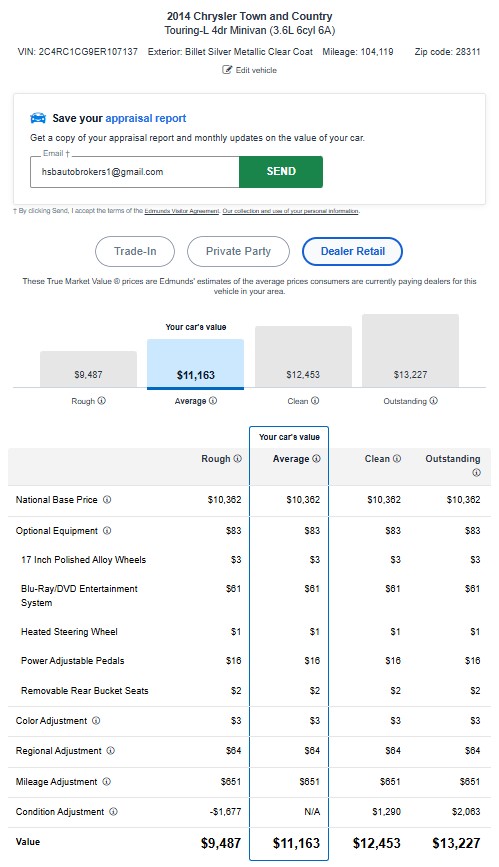The image size is (499, 867).
Task: Open Color Adjustment info icon
Action: tap(96, 720)
